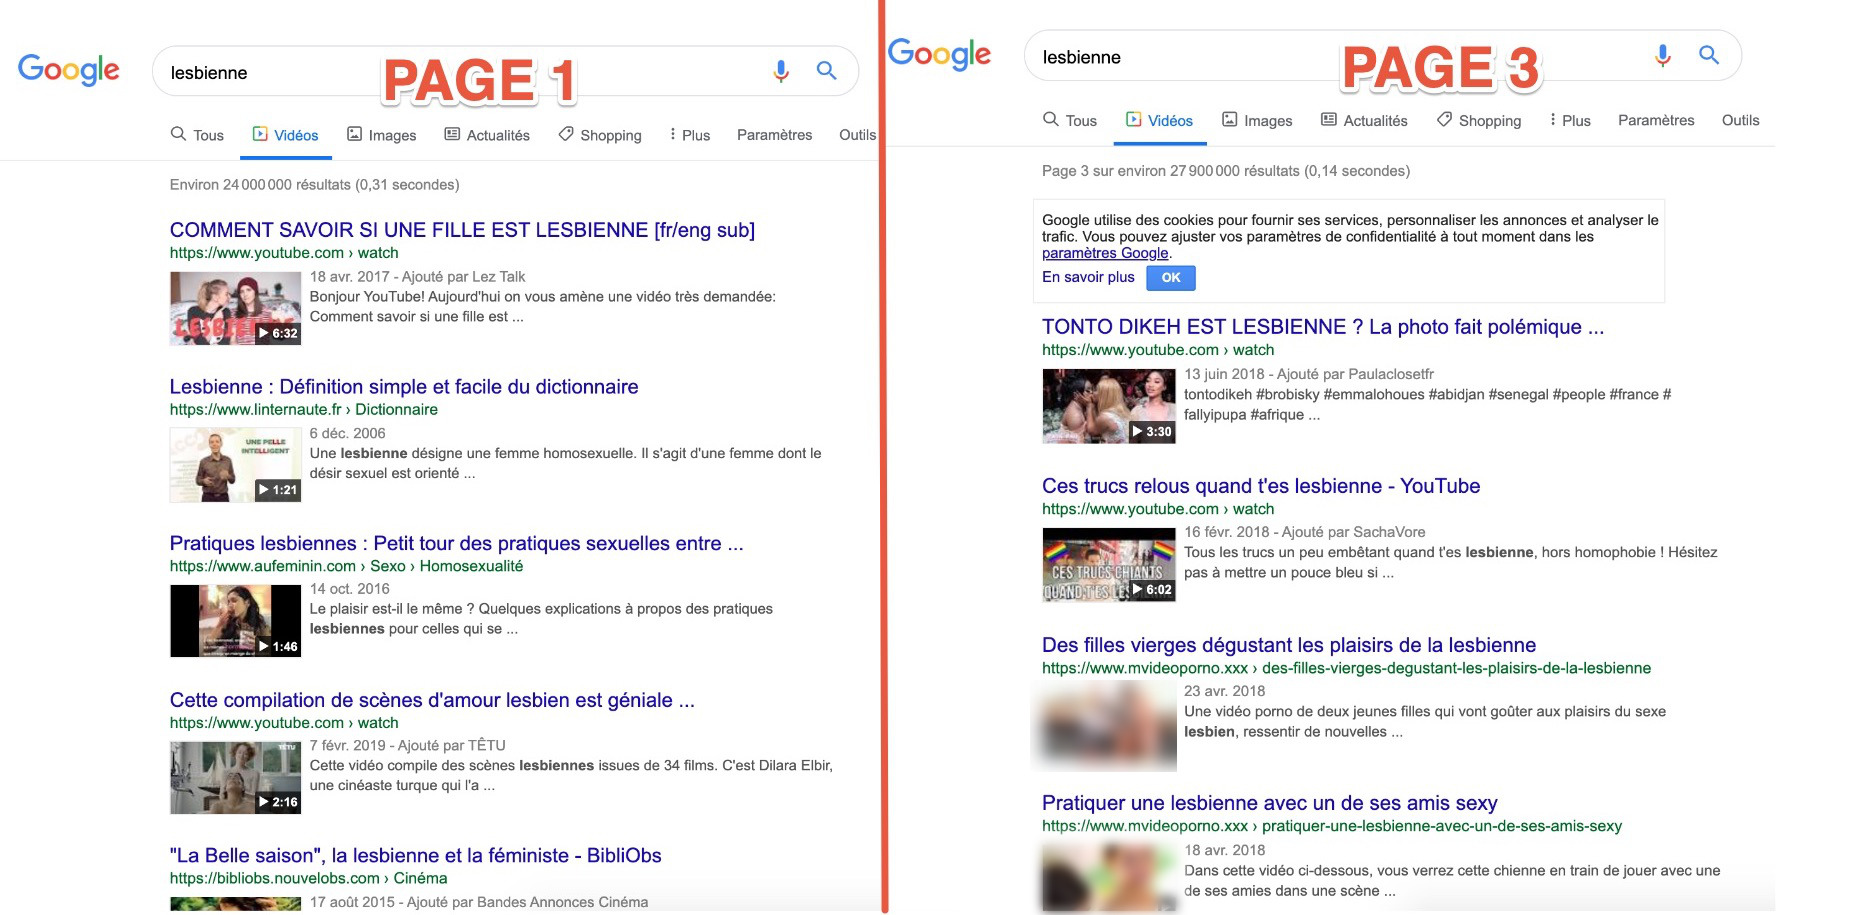1872x915 pixels.
Task: Expand the Plus menu on Page 3
Action: (x=1570, y=120)
